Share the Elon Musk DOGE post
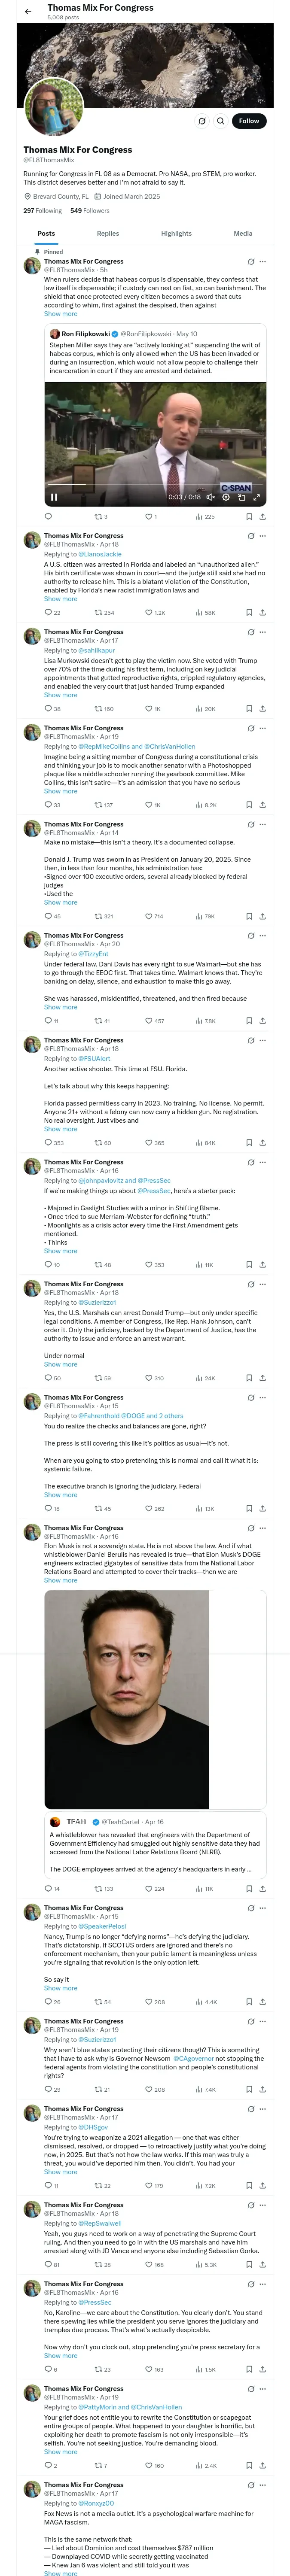 click(262, 1889)
